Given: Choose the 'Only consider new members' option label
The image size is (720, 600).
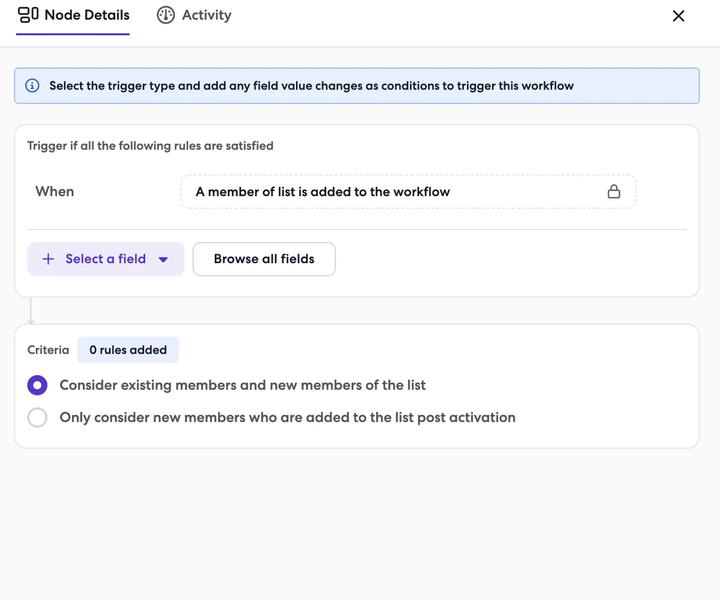Looking at the screenshot, I should 287,417.
